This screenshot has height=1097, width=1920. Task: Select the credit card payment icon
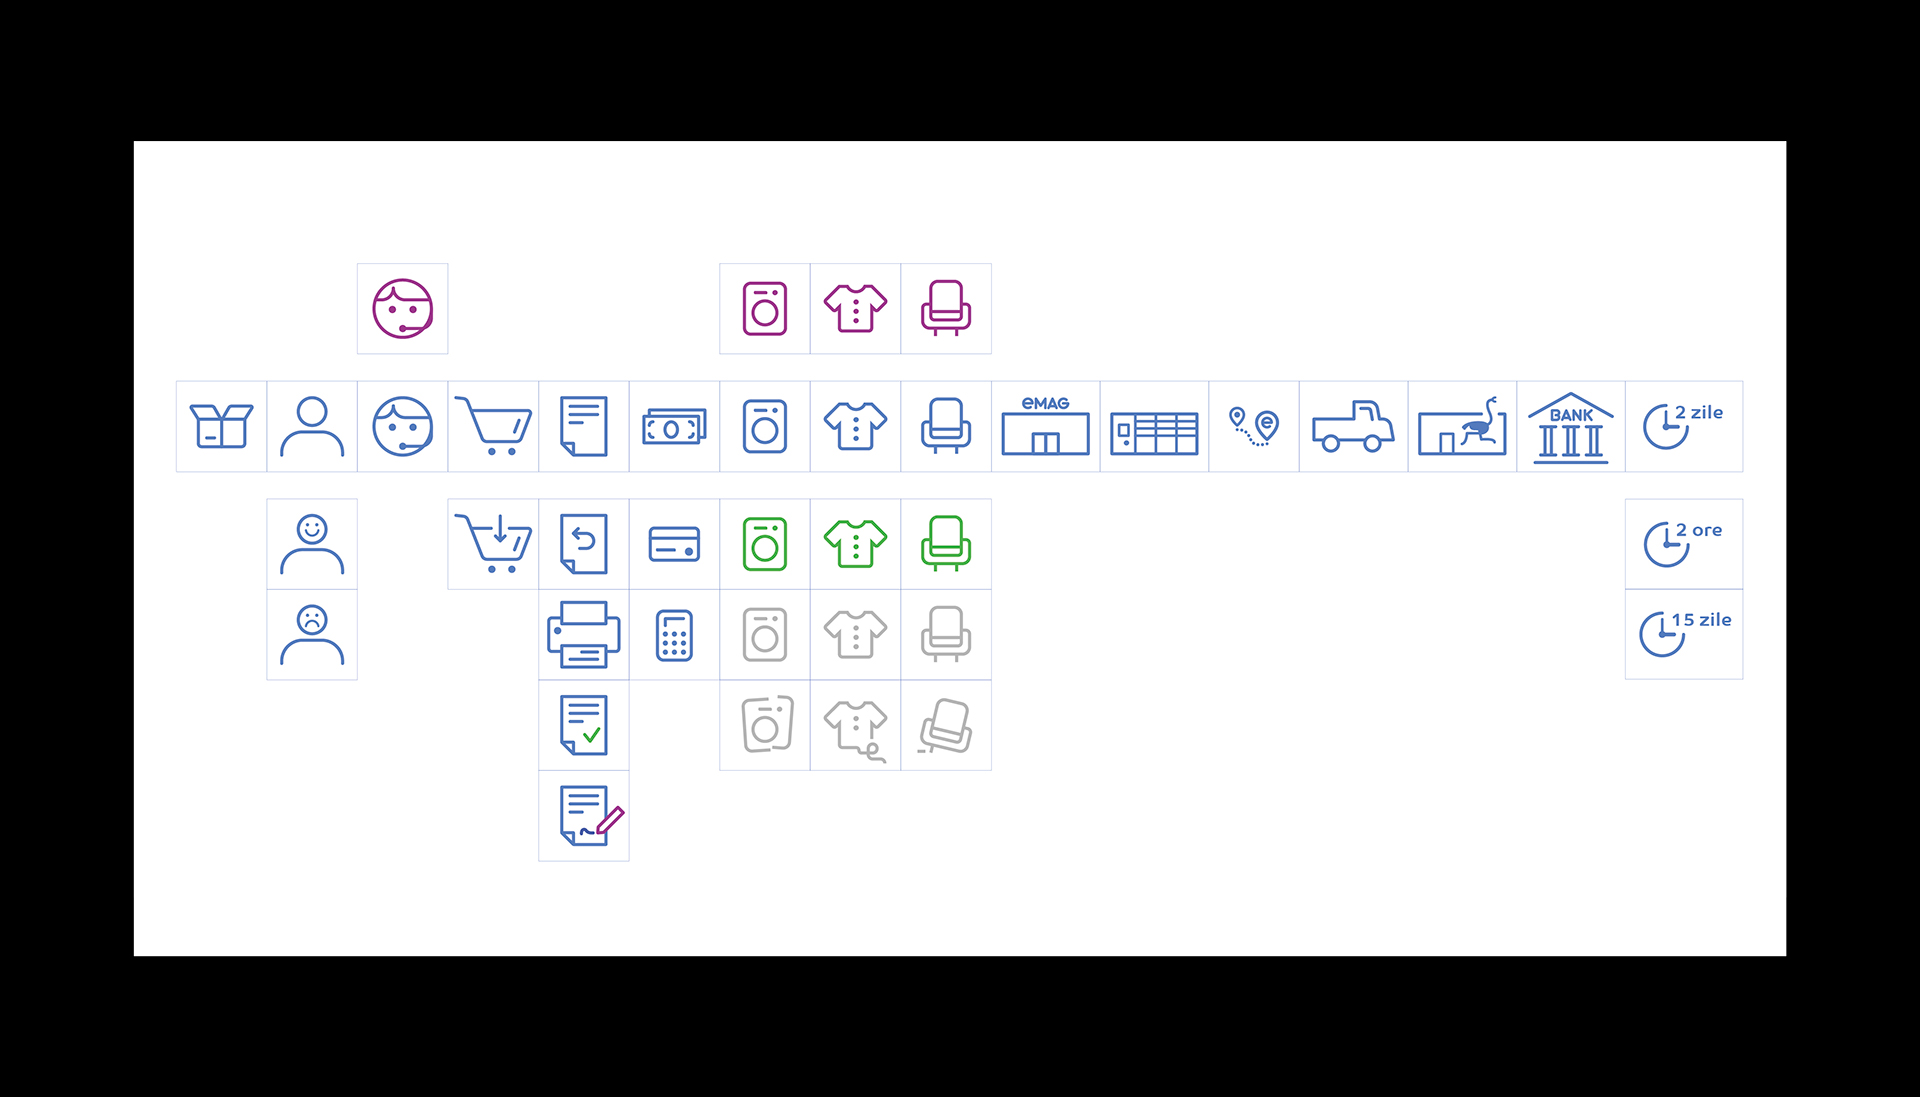click(x=675, y=543)
